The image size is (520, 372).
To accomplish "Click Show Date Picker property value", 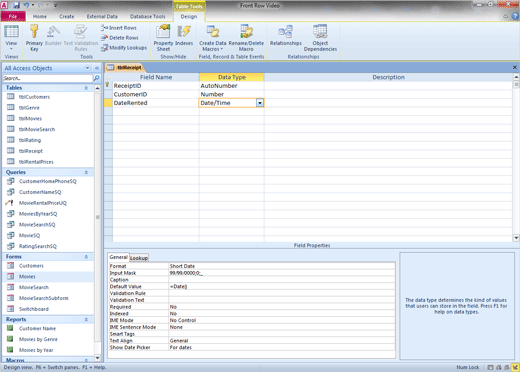I will [x=282, y=347].
